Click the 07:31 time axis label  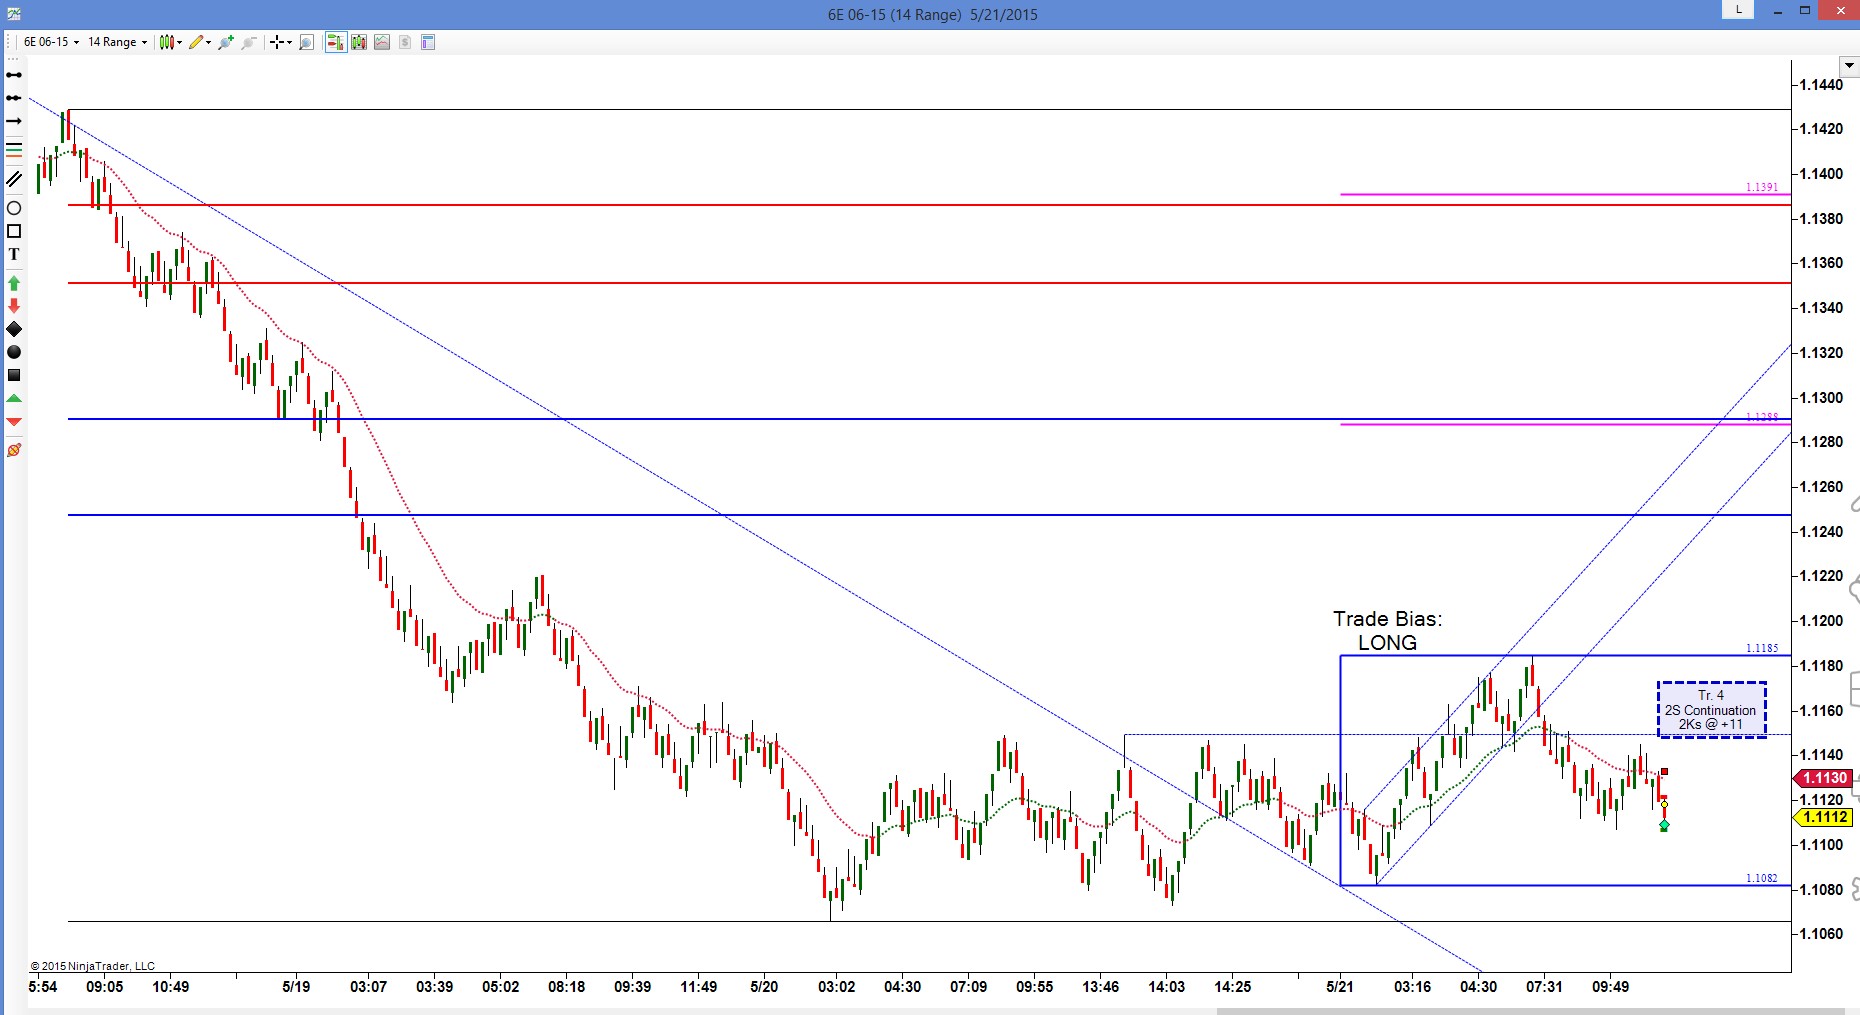click(1544, 986)
